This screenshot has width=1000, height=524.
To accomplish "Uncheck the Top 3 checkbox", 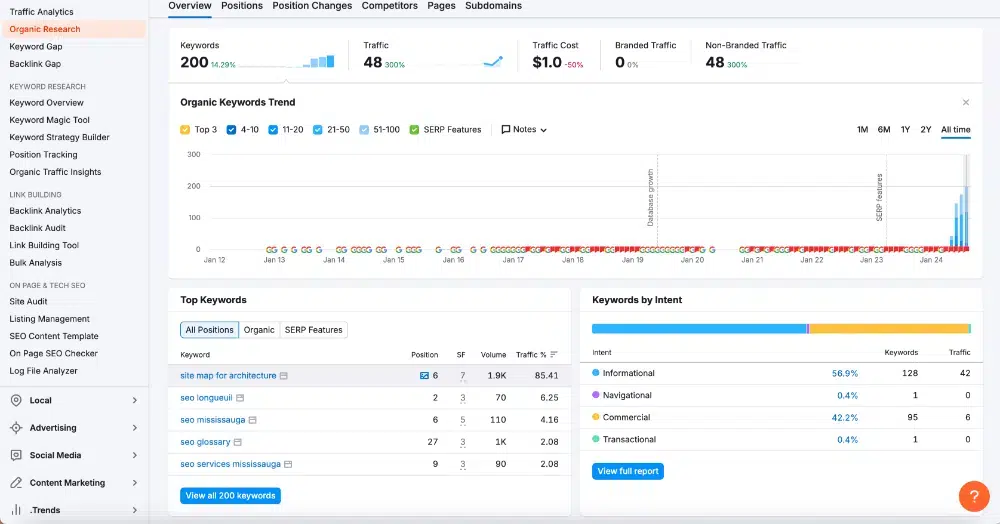I will click(x=185, y=129).
